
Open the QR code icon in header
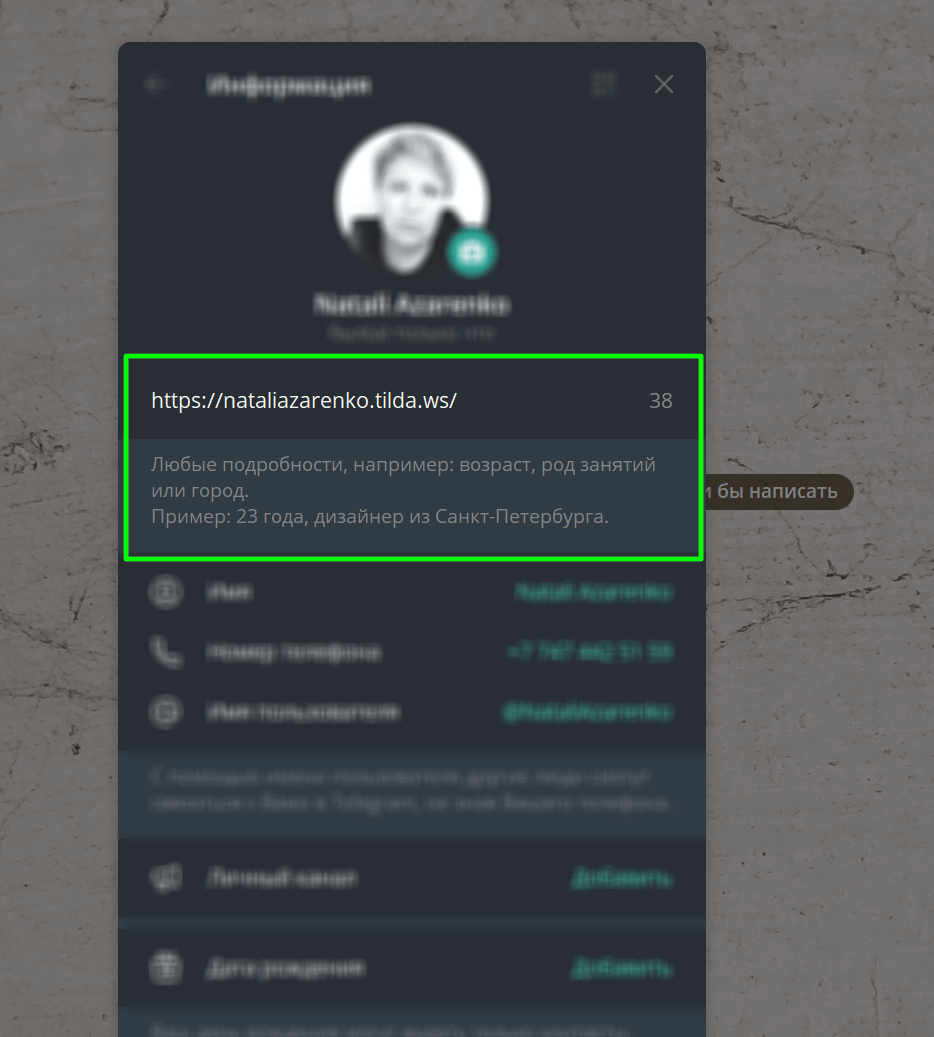coord(603,84)
